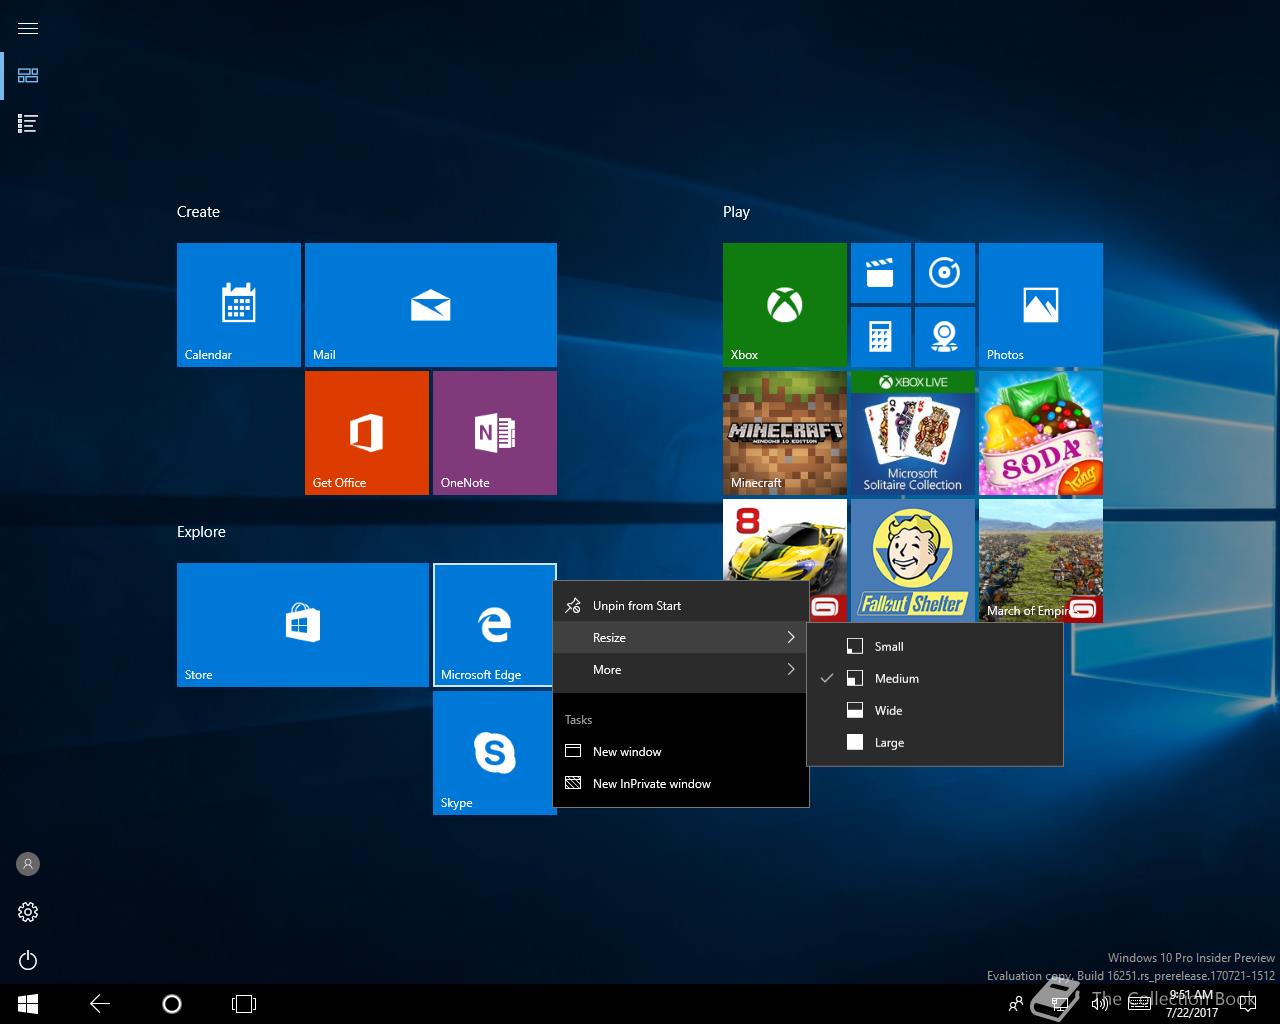Expand the hamburger menu at top-left

tap(28, 28)
